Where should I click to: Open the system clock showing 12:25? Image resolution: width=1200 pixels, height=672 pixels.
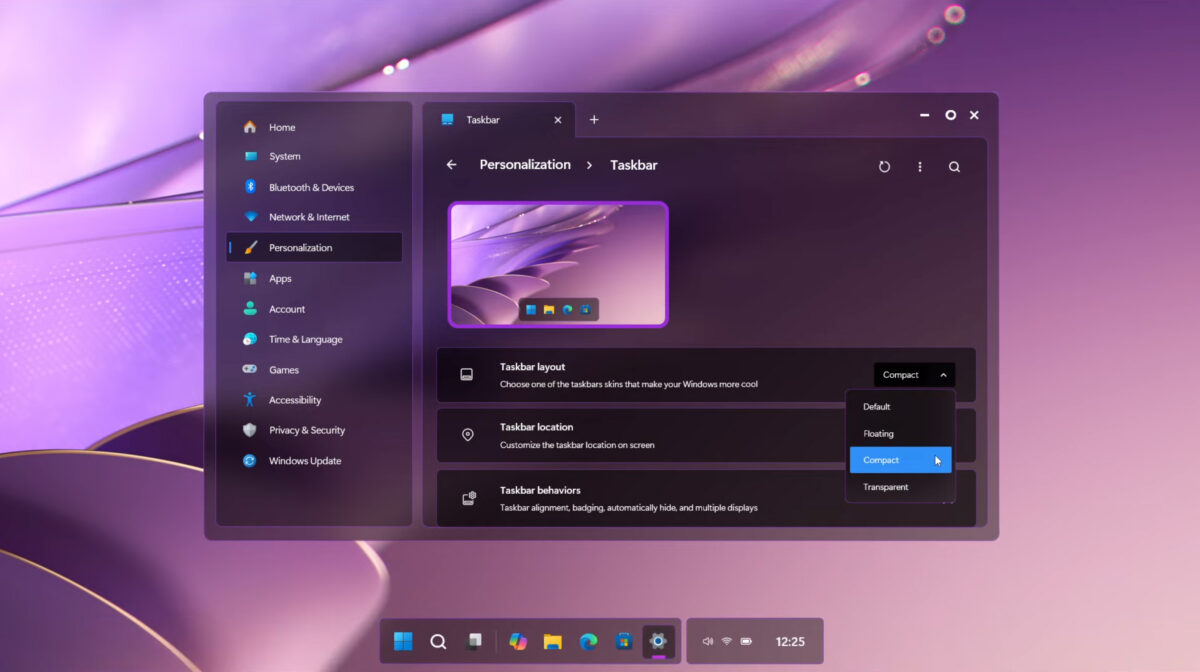(790, 641)
